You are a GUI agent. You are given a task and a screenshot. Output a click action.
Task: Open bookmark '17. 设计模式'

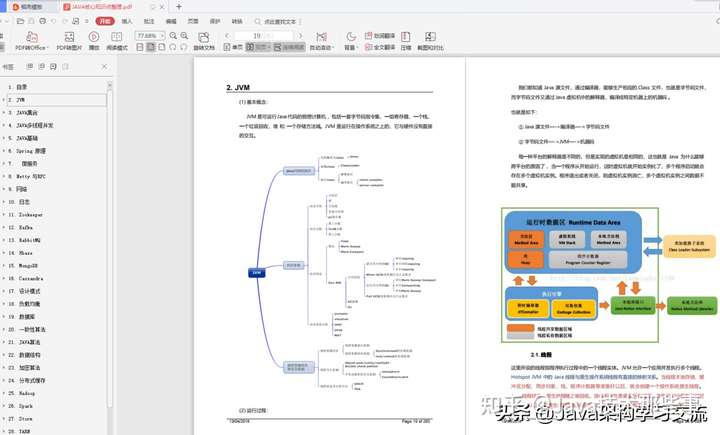tap(24, 291)
